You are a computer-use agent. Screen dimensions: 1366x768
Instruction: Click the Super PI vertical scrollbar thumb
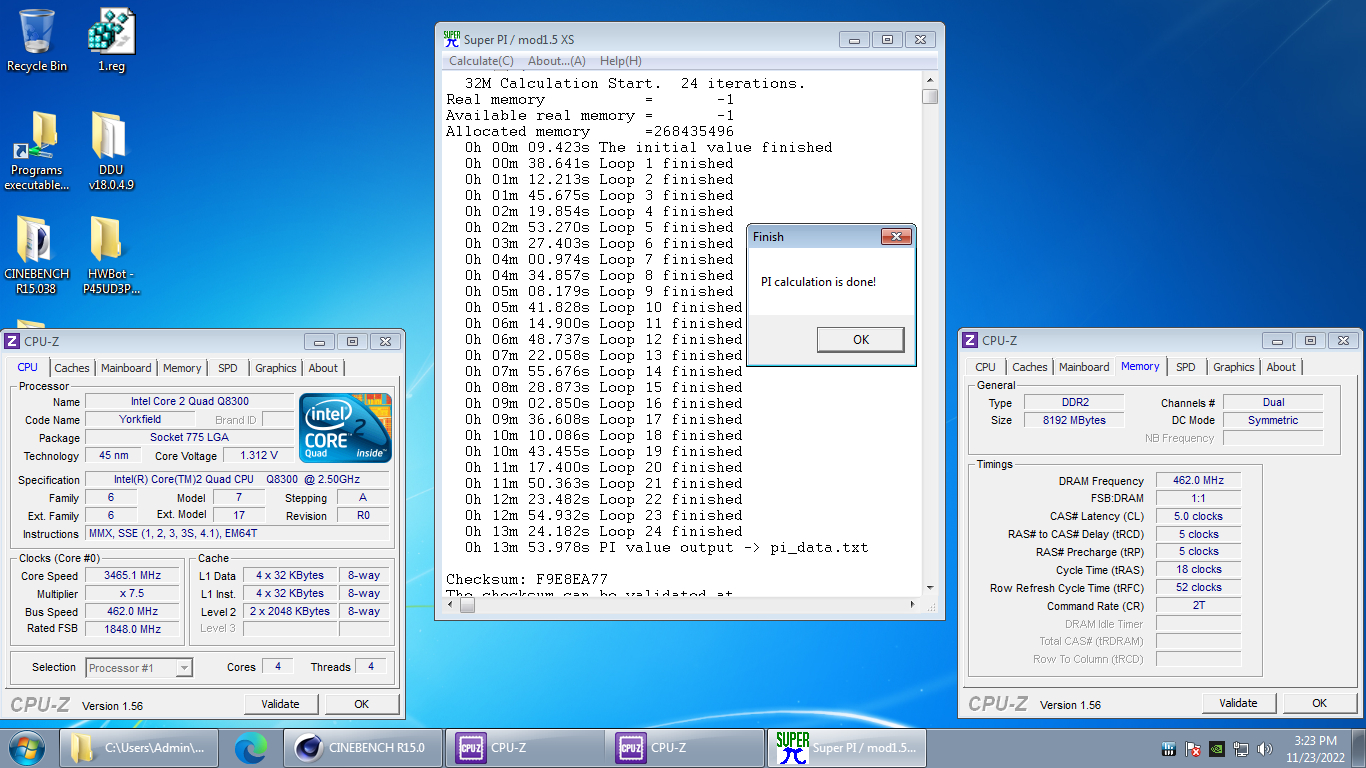tap(930, 96)
